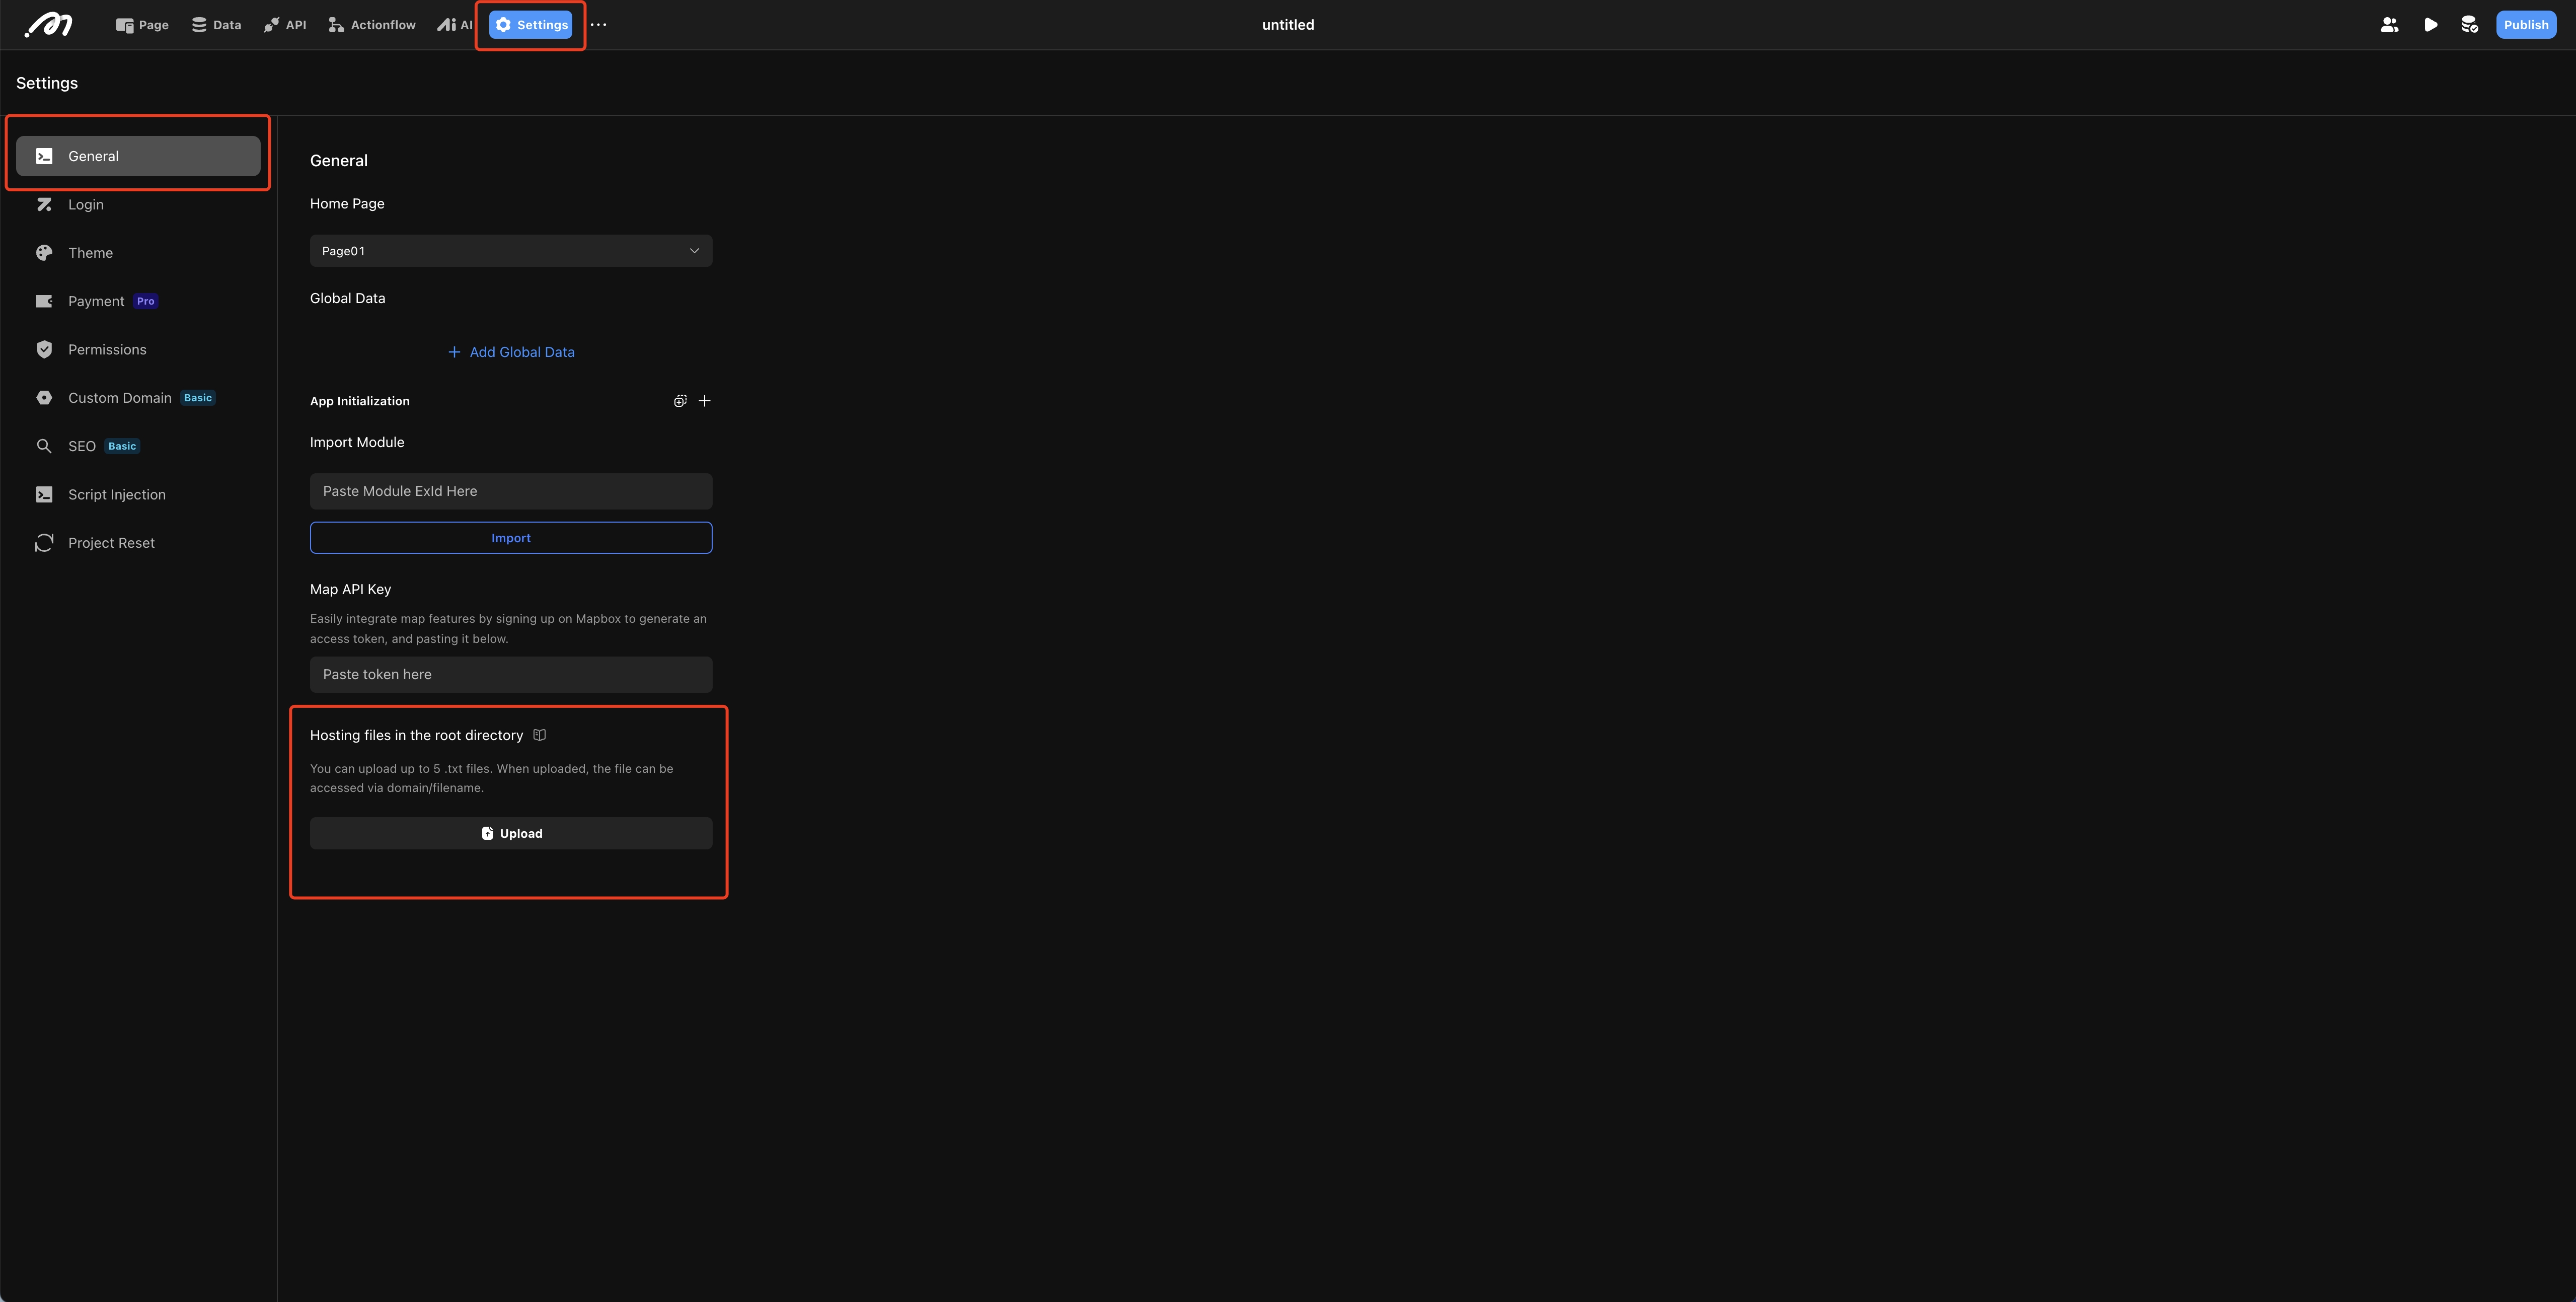Click the Upload button
Screen dimensions: 2576x1302
tap(511, 834)
